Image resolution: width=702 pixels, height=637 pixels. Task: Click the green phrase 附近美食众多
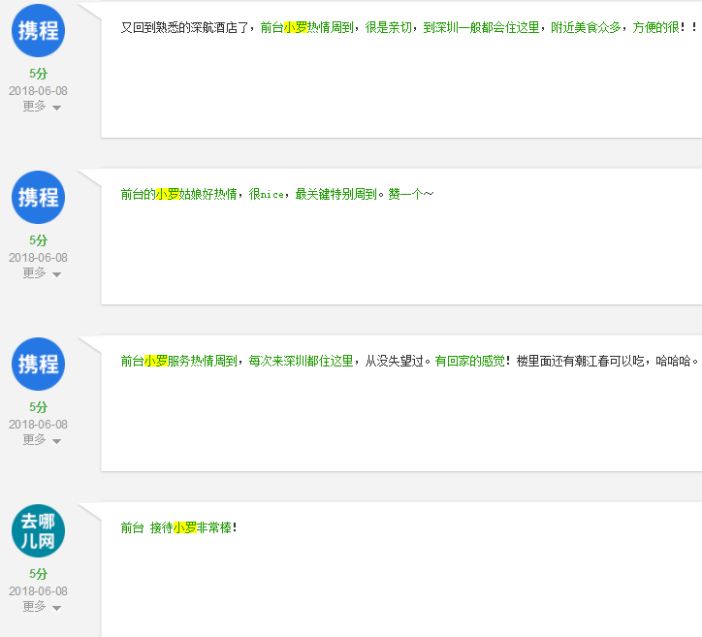tap(586, 28)
